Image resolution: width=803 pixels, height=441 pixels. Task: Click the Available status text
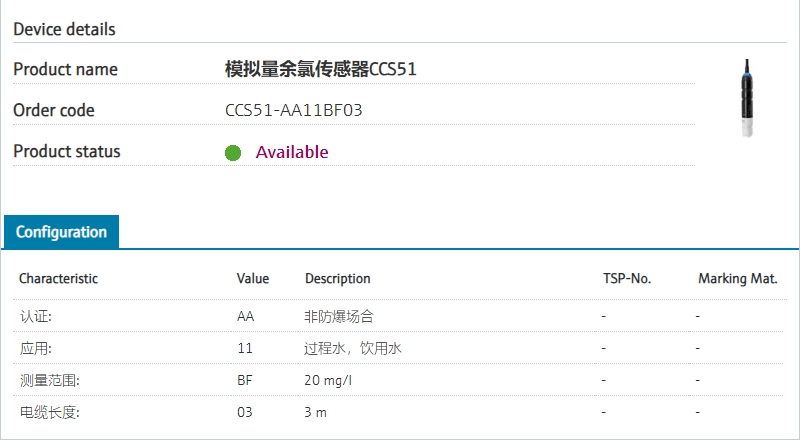click(292, 152)
